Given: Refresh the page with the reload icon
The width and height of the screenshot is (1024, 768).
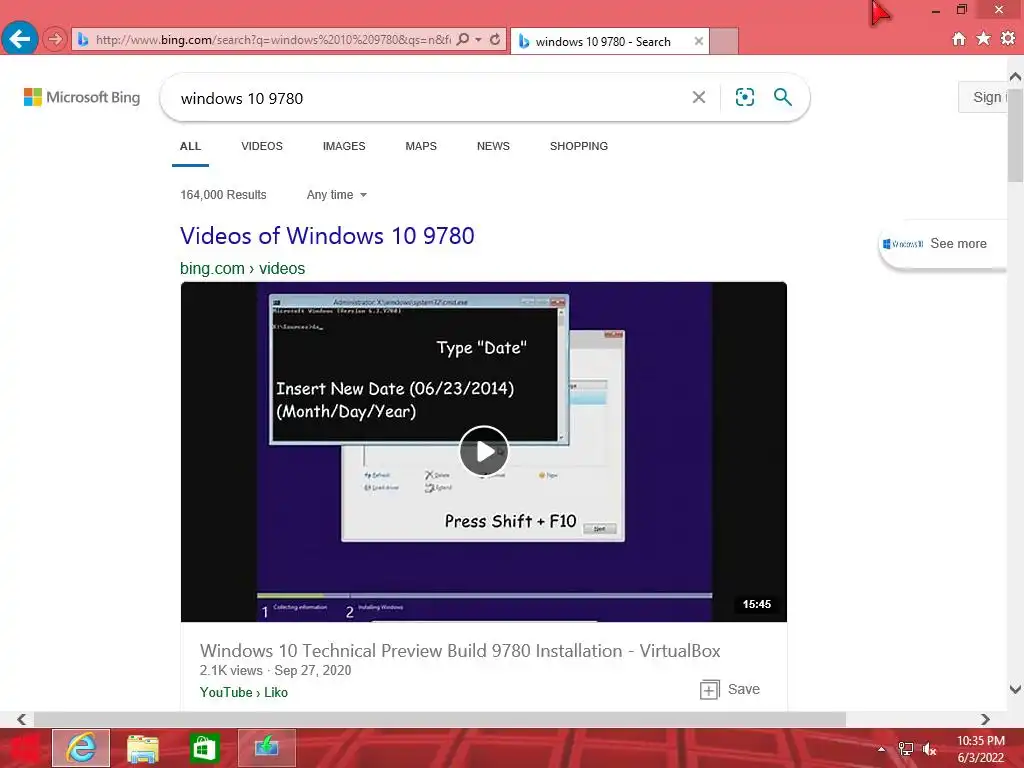Looking at the screenshot, I should [x=495, y=39].
